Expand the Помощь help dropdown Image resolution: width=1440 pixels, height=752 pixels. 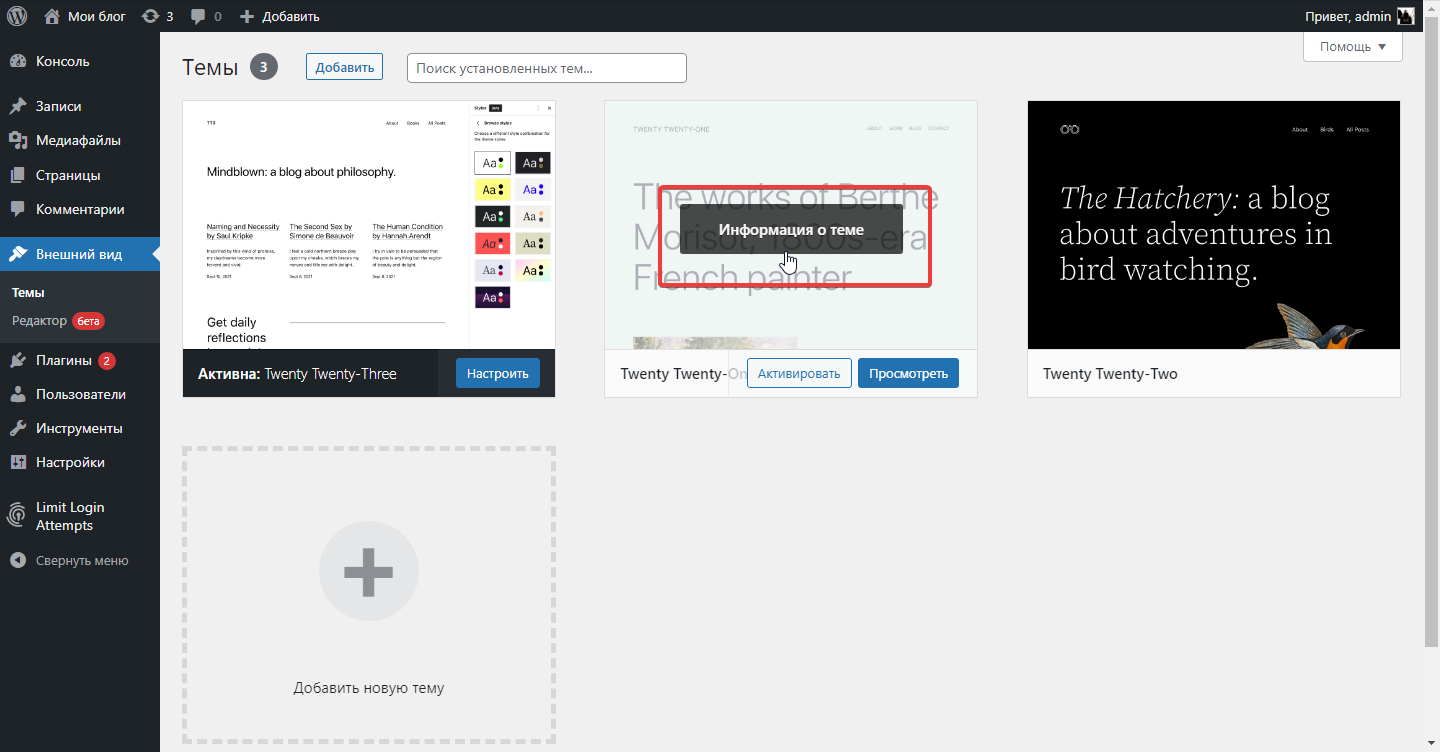click(1353, 46)
